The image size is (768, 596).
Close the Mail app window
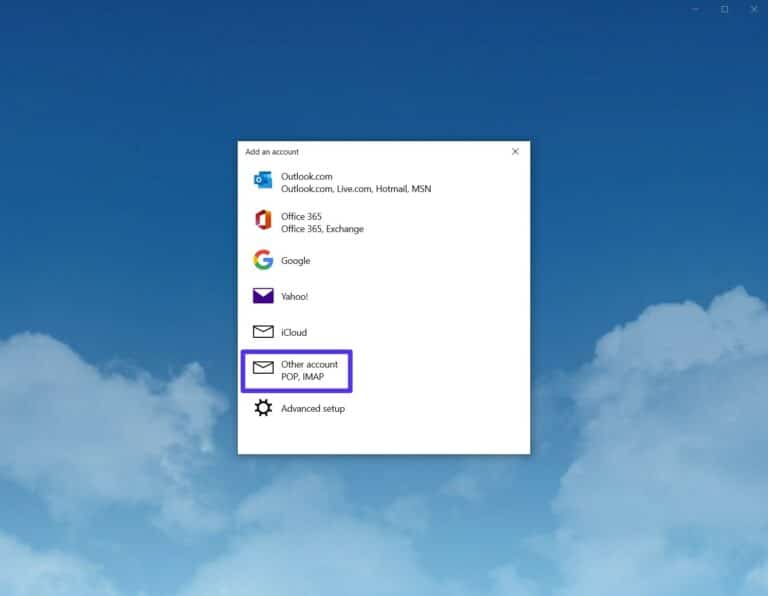754,9
